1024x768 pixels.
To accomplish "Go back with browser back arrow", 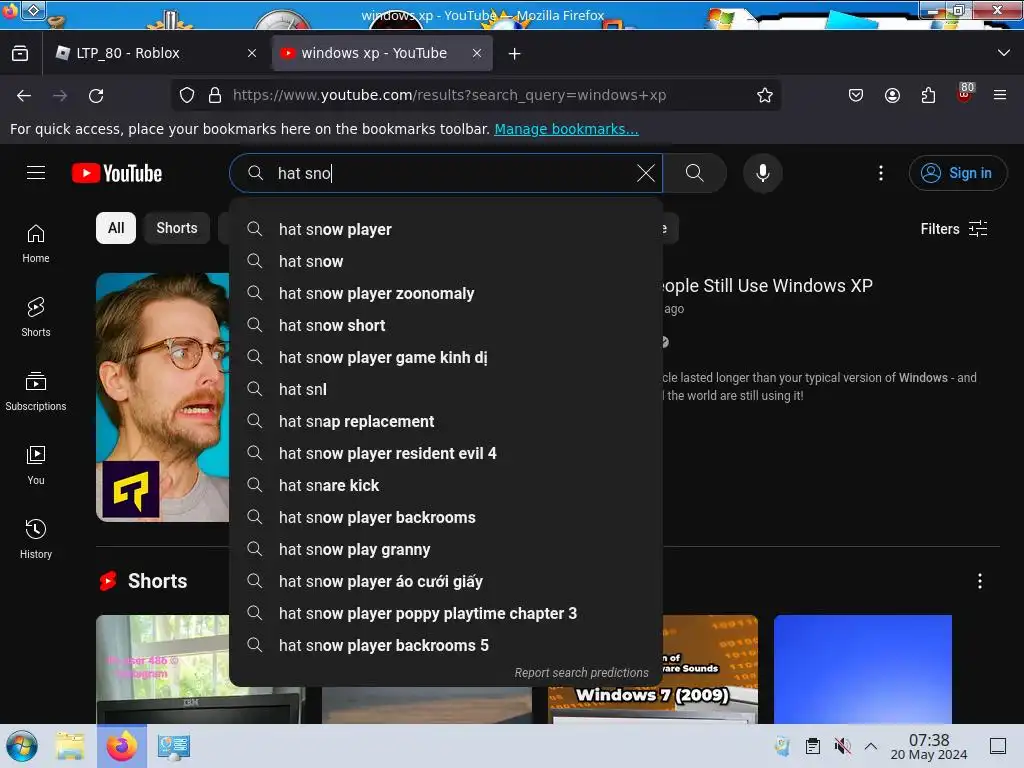I will [x=24, y=95].
